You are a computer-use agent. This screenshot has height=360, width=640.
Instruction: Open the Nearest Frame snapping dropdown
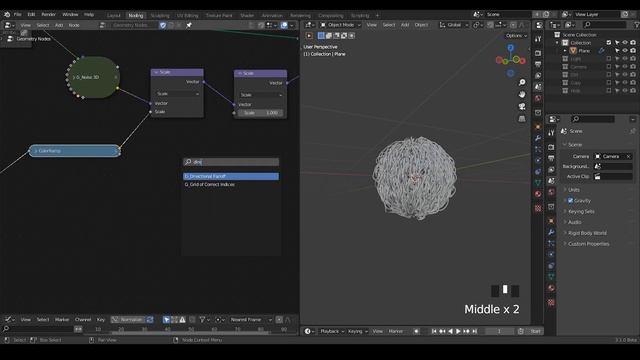click(x=251, y=320)
